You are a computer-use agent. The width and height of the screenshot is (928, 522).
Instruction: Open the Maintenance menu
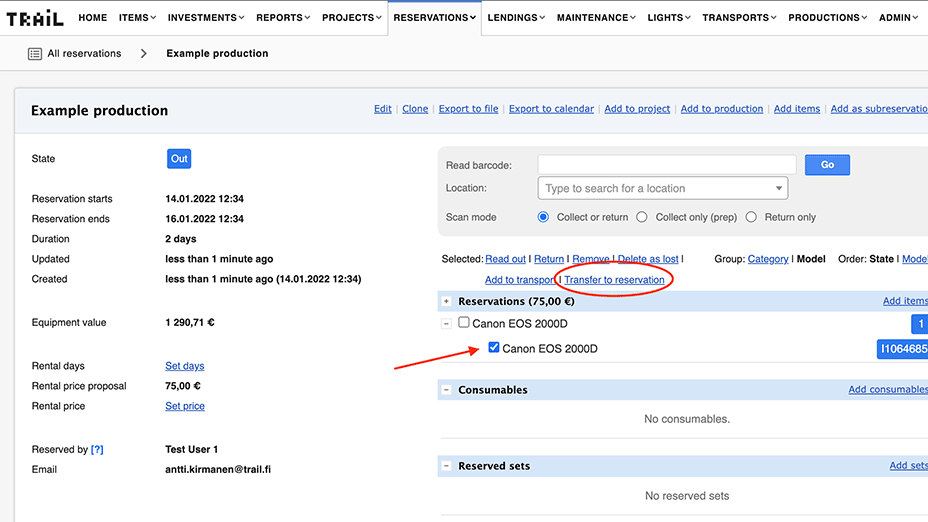click(596, 18)
